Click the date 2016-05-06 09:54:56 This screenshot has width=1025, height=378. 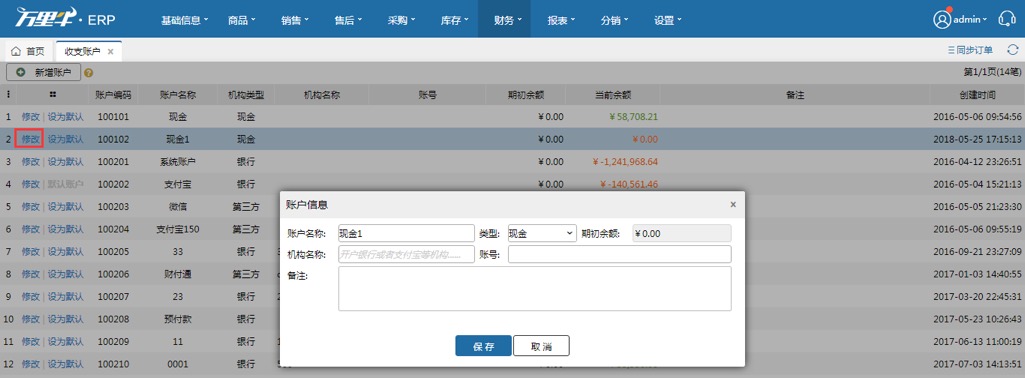click(977, 116)
